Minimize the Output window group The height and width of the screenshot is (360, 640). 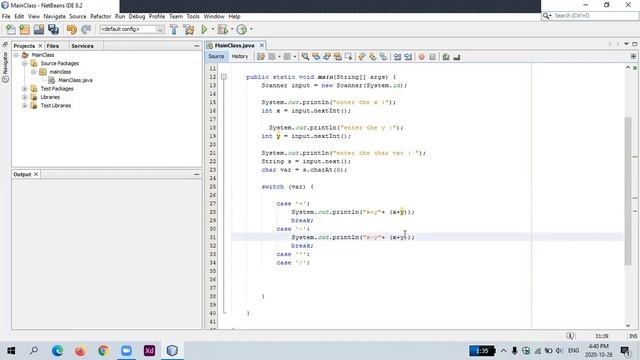[x=197, y=174]
